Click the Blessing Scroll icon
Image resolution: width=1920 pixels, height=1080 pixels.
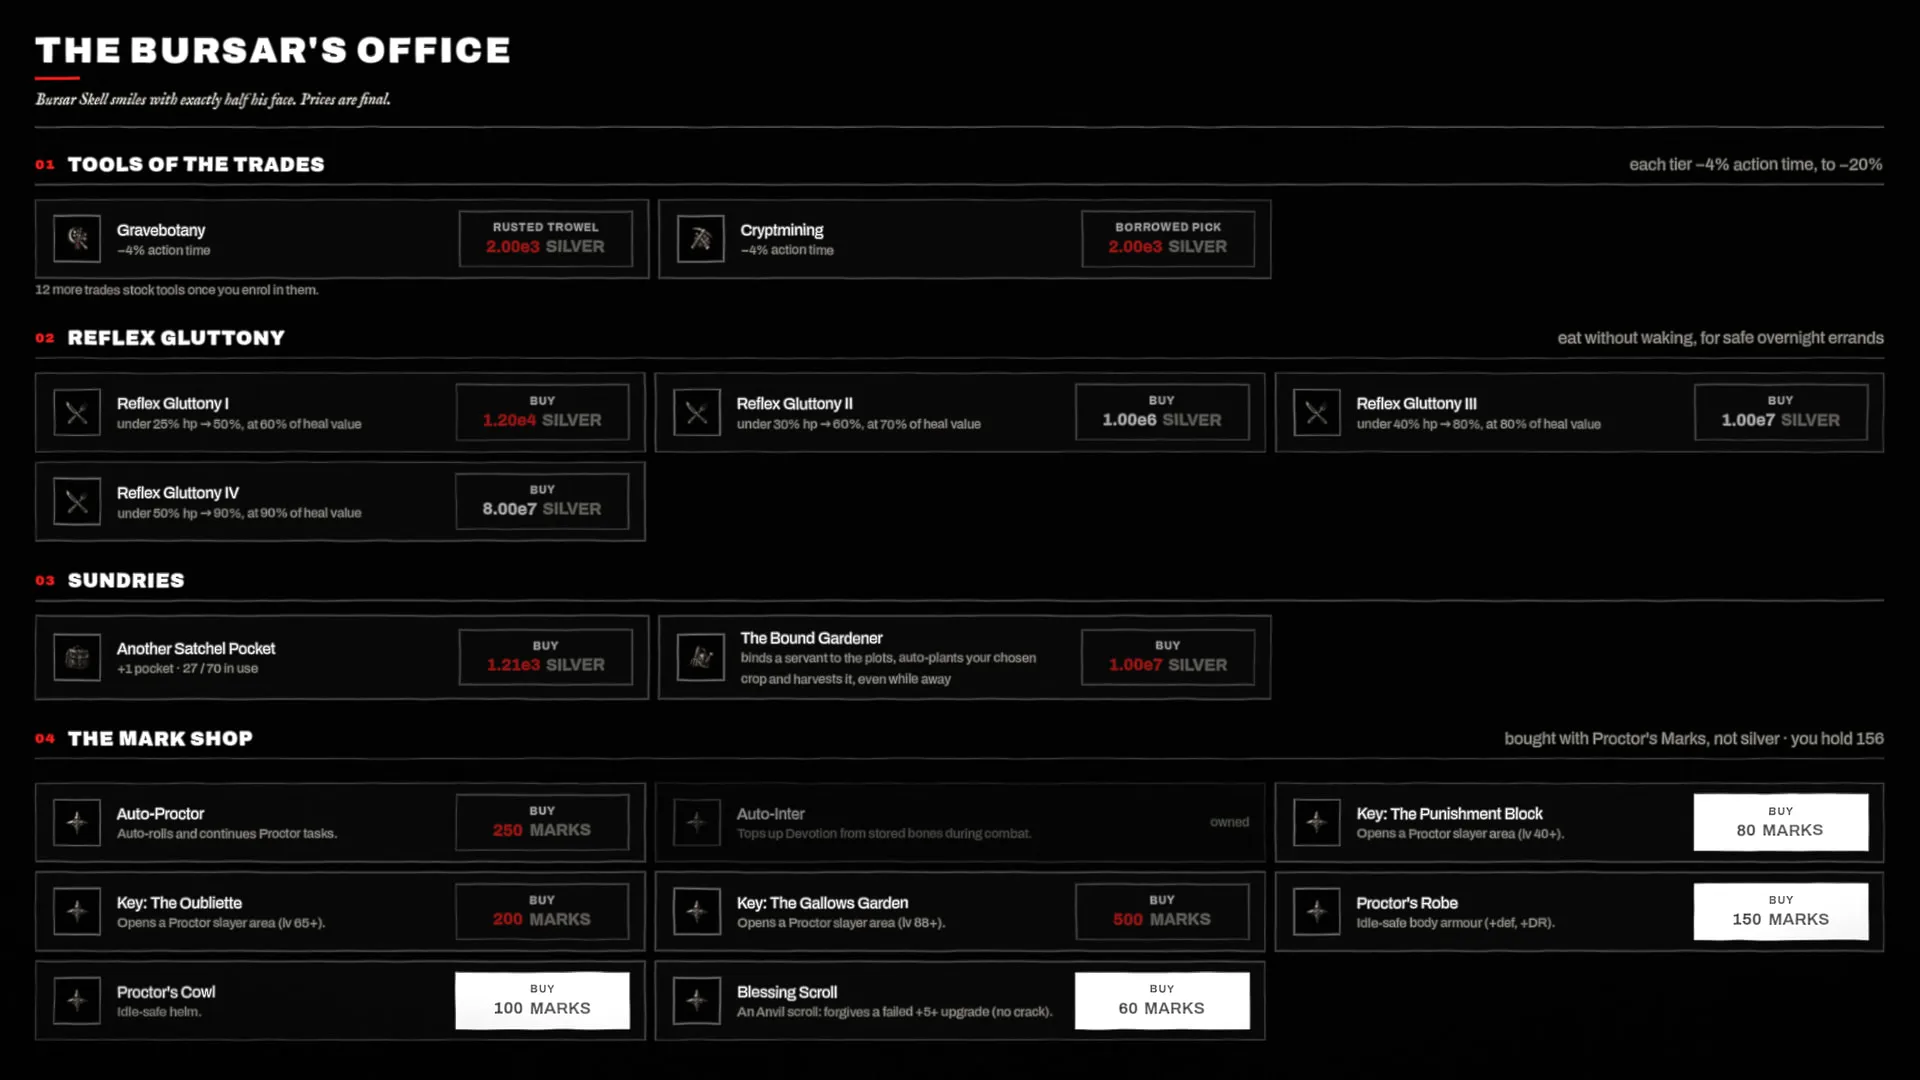[x=697, y=1001]
